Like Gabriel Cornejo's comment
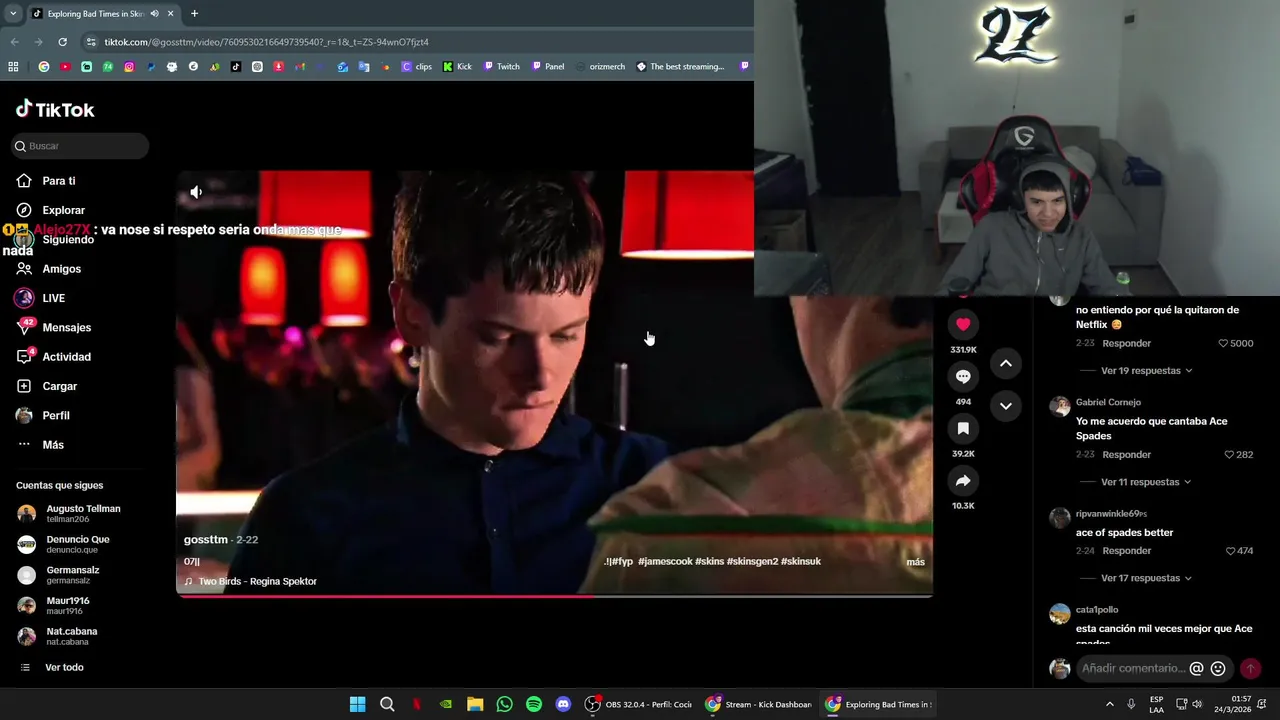Viewport: 1280px width, 720px height. point(1230,454)
